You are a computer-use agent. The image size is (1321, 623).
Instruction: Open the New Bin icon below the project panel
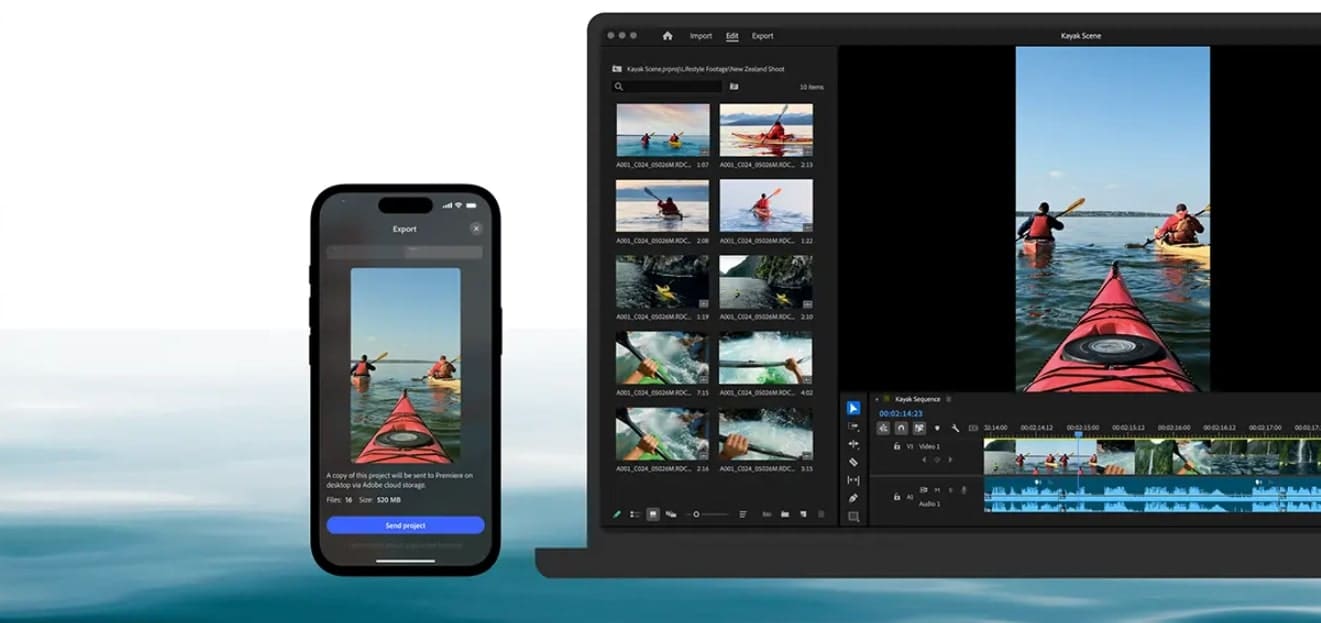[785, 514]
